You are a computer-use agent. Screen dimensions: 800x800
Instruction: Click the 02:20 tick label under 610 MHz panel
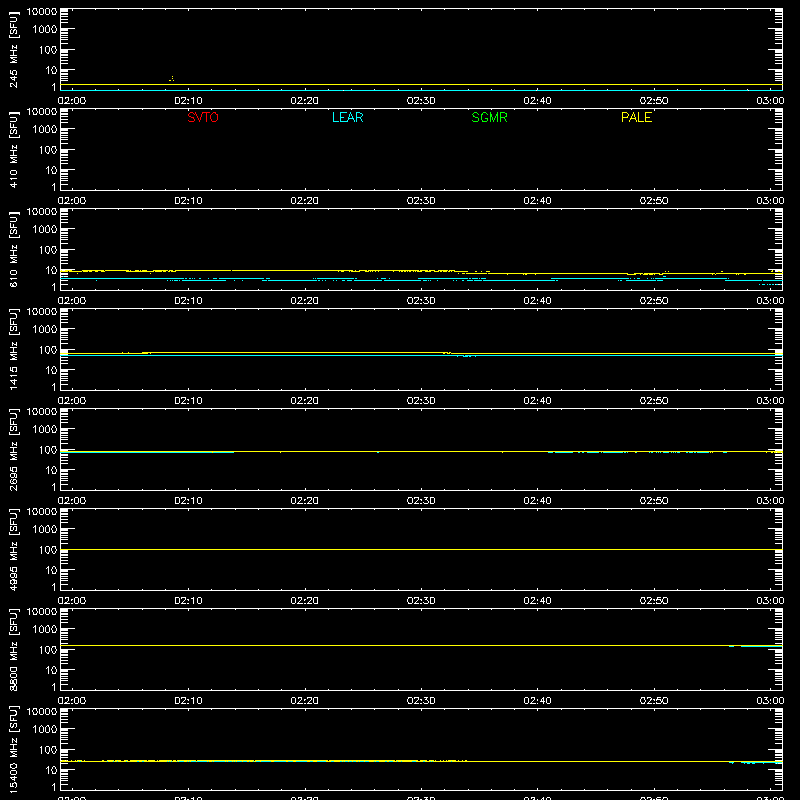[x=305, y=301]
